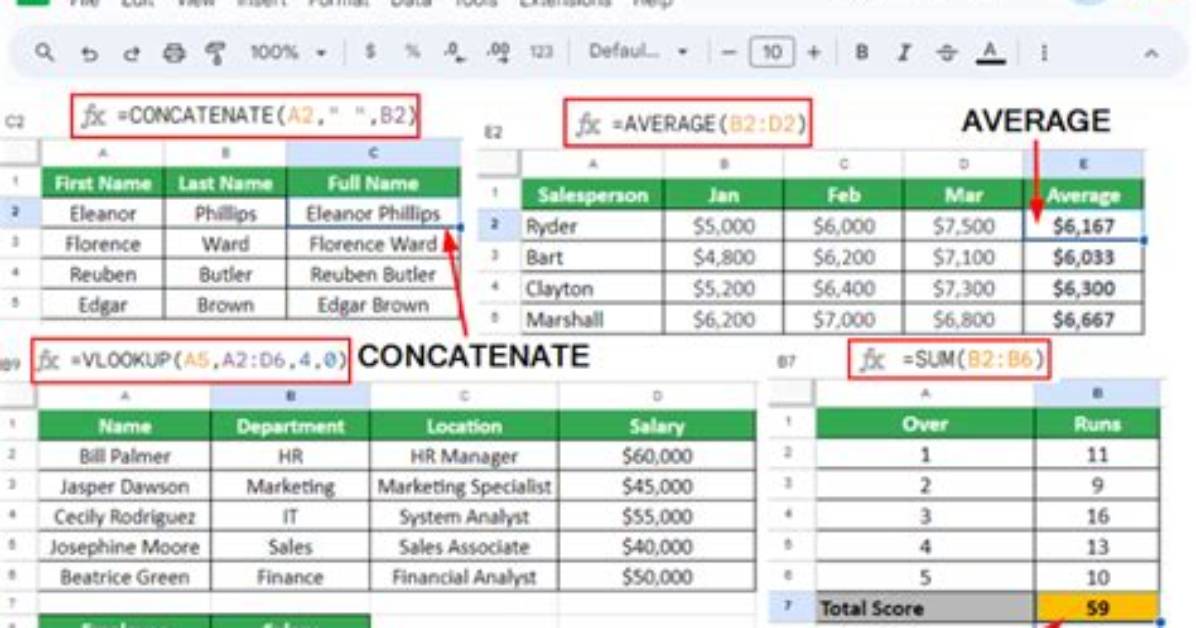This screenshot has width=1196, height=628.
Task: Select the Josephine Moore name cell
Action: [x=124, y=547]
